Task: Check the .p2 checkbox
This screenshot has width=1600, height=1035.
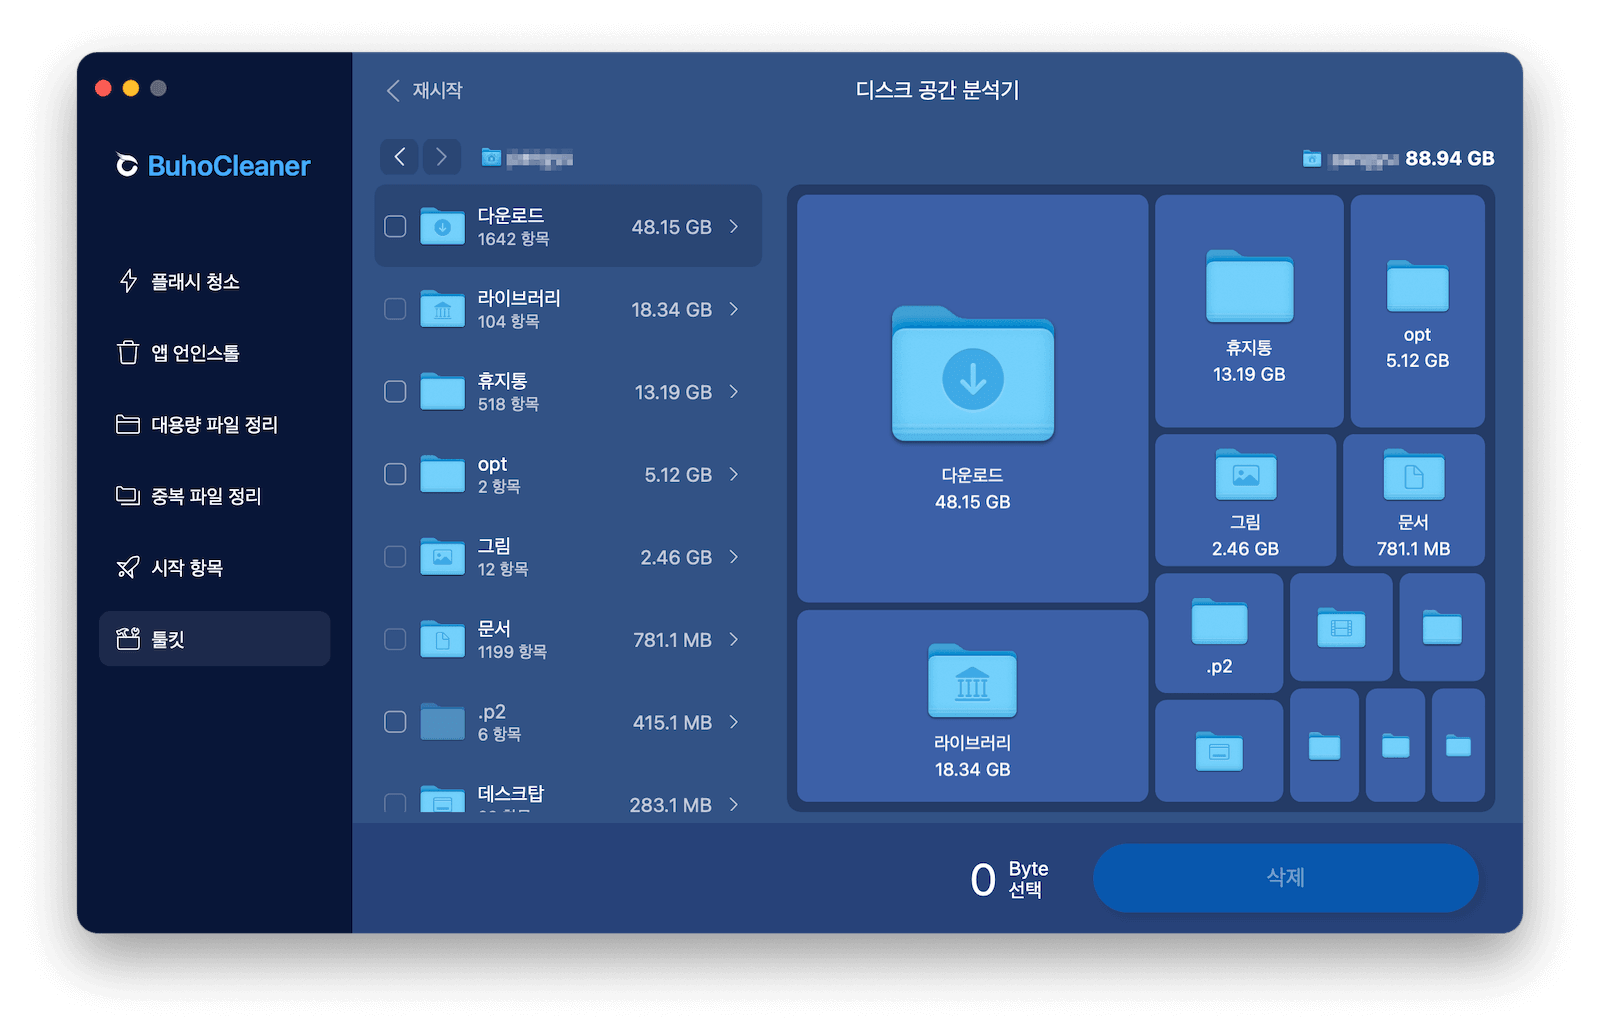Action: pyautogui.click(x=395, y=721)
